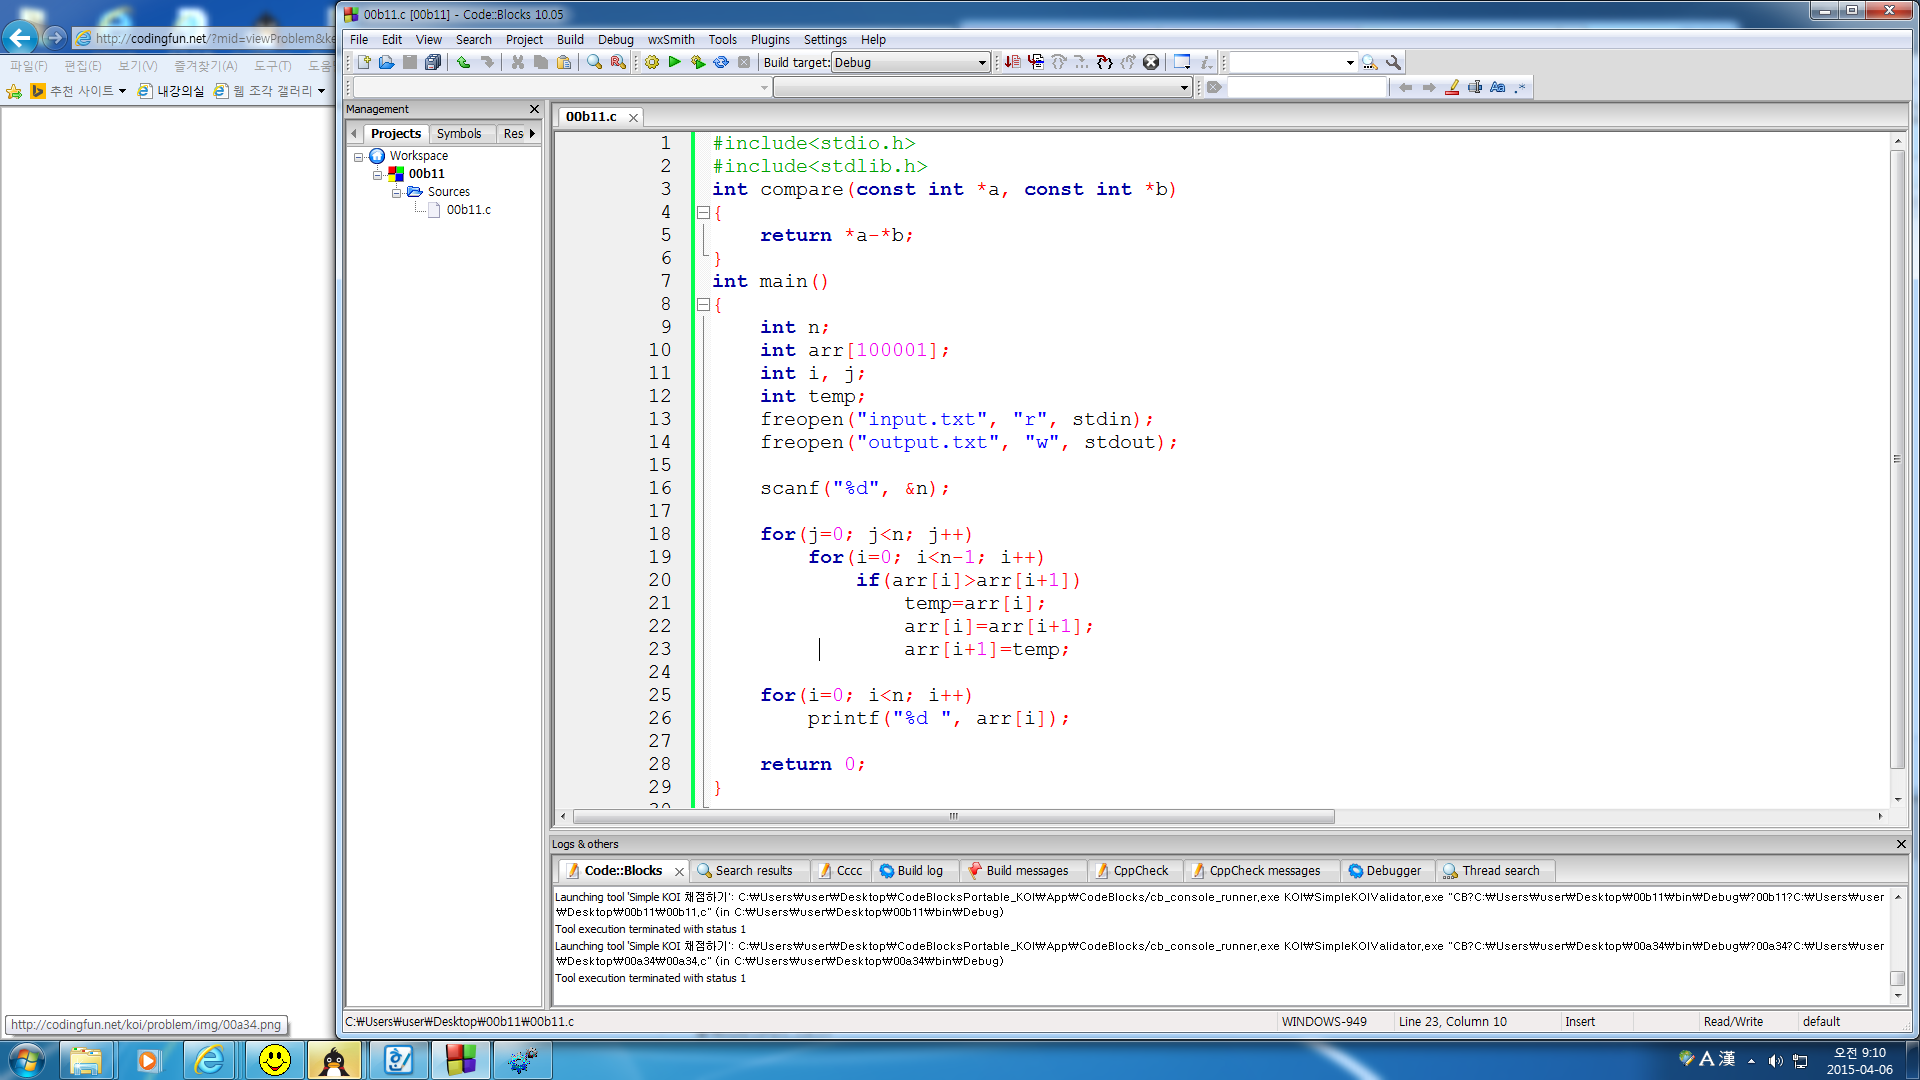Viewport: 1920px width, 1080px height.
Task: Open the empty search combo box dropdown
Action: tap(1349, 62)
